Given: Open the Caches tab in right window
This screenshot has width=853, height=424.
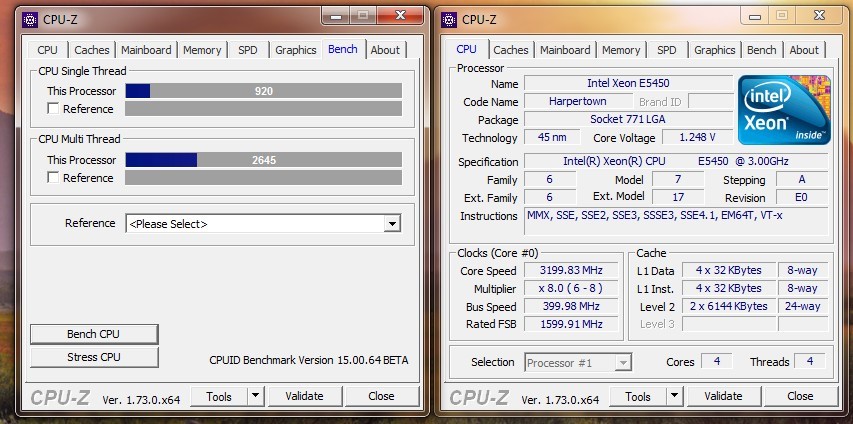Looking at the screenshot, I should (510, 50).
